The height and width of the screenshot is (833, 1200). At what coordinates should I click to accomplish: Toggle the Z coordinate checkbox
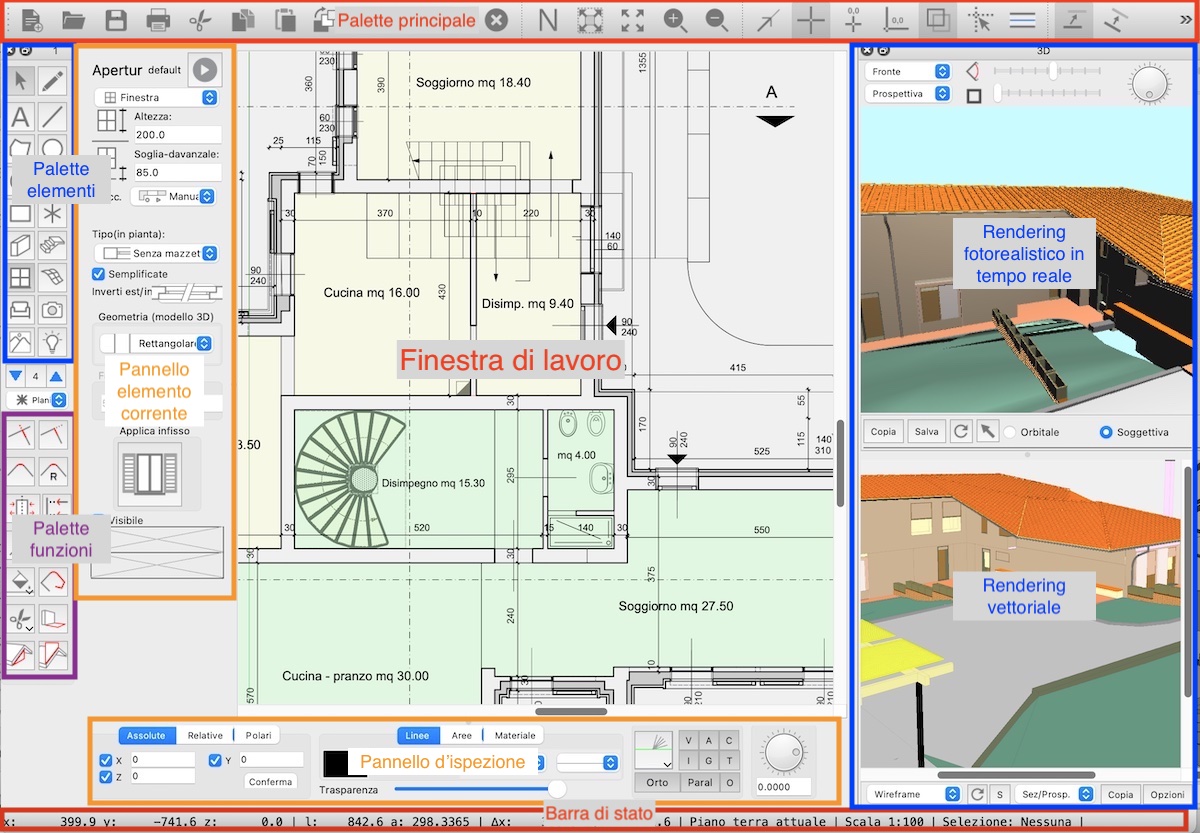pos(105,776)
